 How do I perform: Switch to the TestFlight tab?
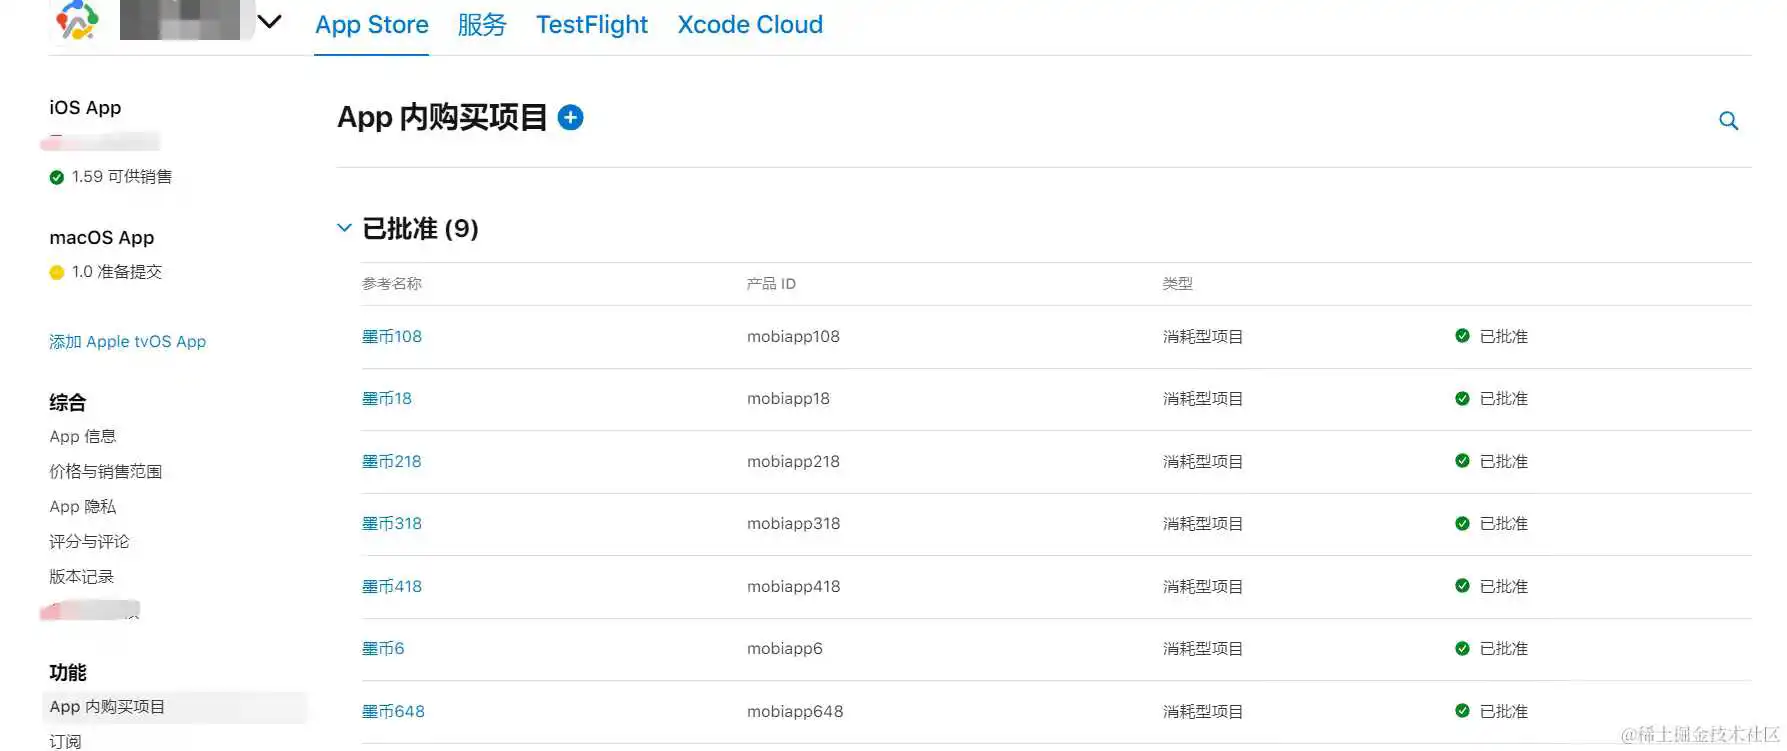(592, 24)
